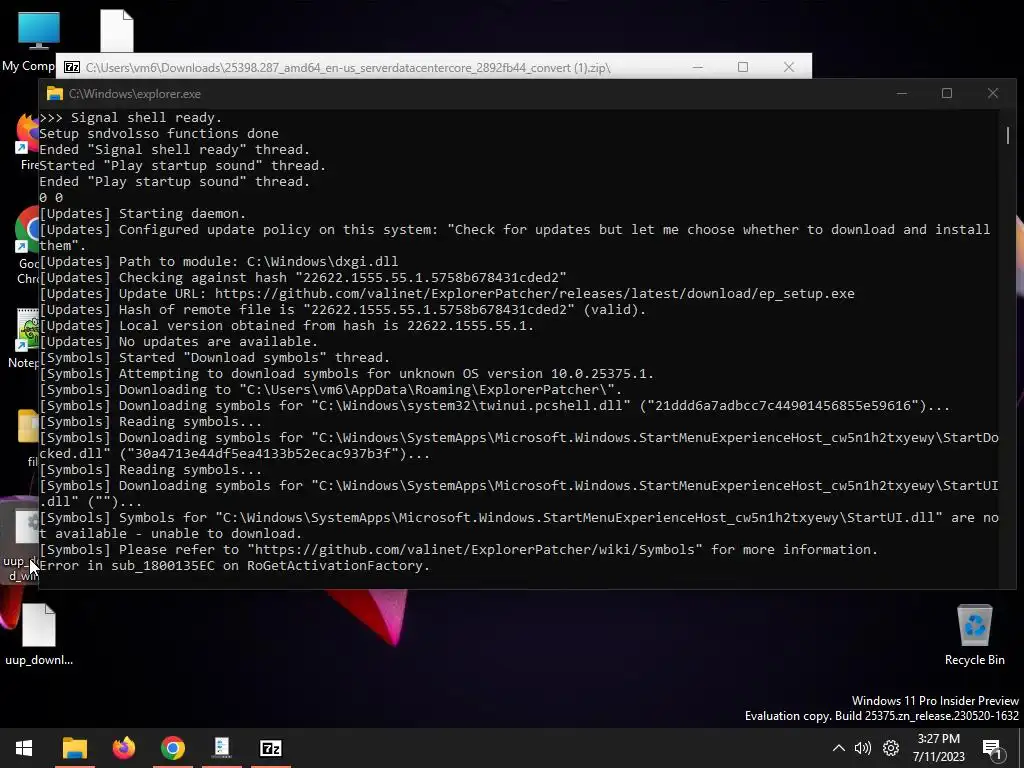
Task: Click the "No updates are available." line
Action: (178, 342)
